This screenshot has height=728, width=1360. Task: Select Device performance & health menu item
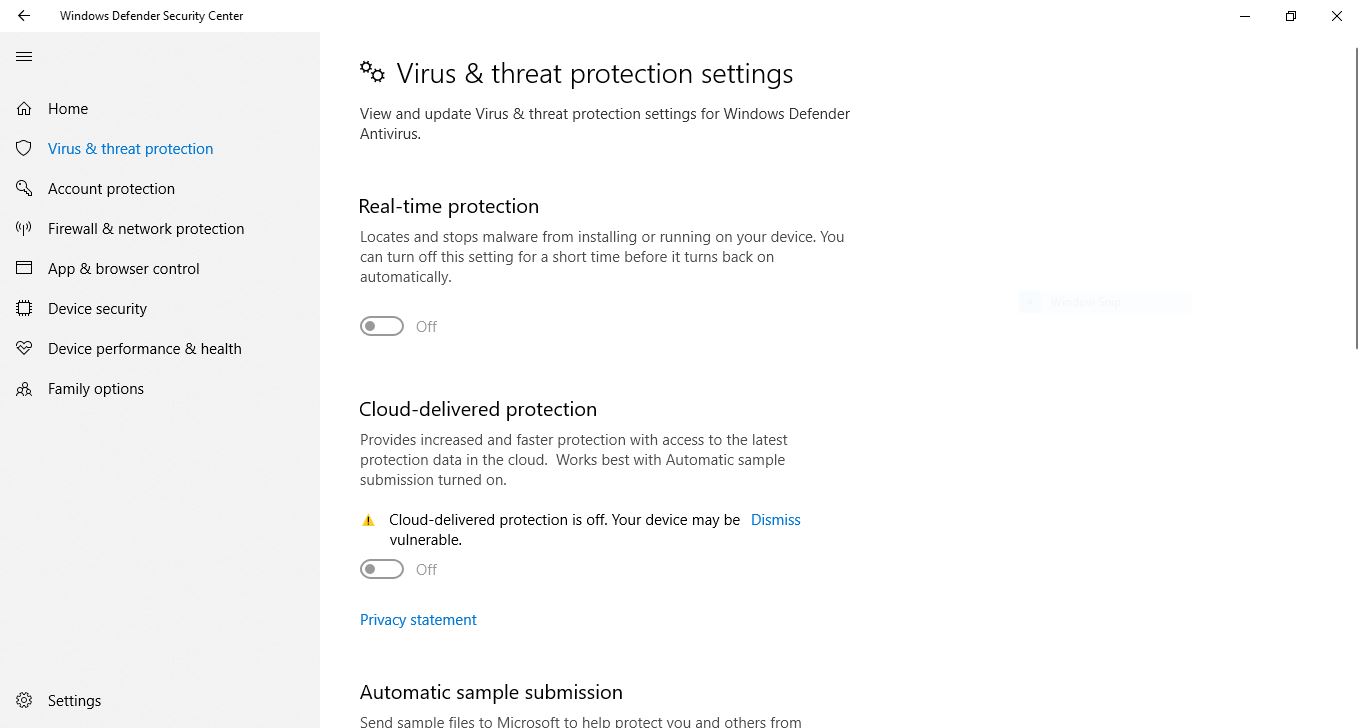tap(145, 349)
